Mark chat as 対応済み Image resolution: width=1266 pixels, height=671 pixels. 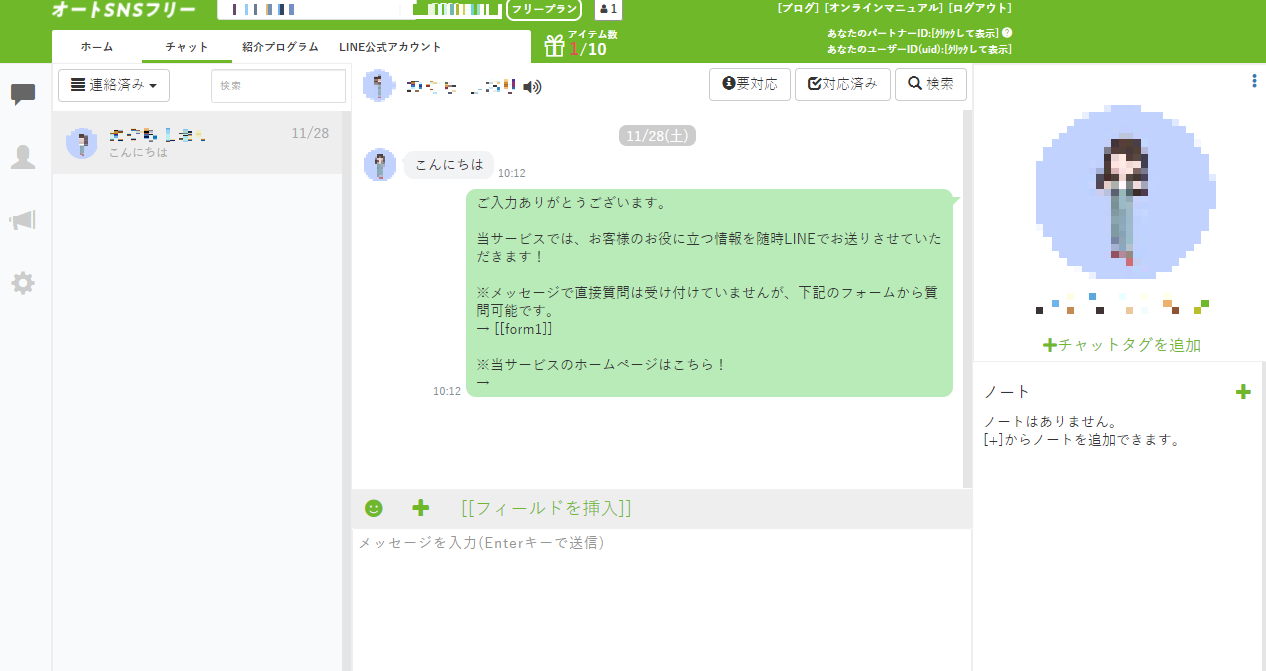[x=842, y=85]
